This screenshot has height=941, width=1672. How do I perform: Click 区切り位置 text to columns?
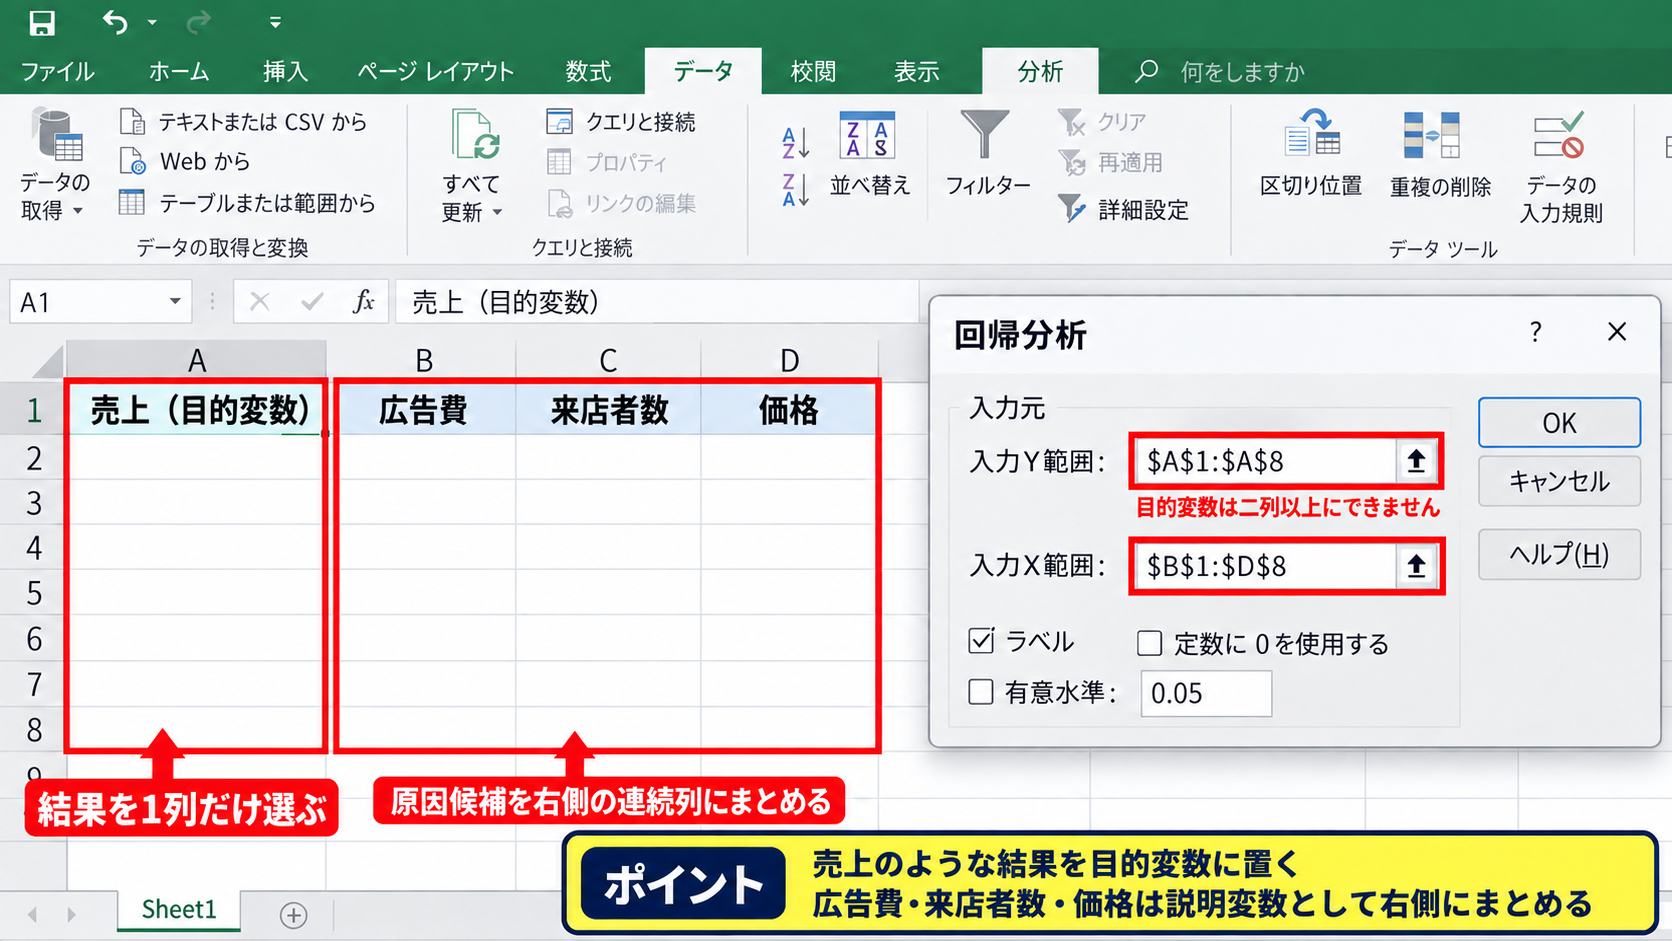pos(1311,153)
